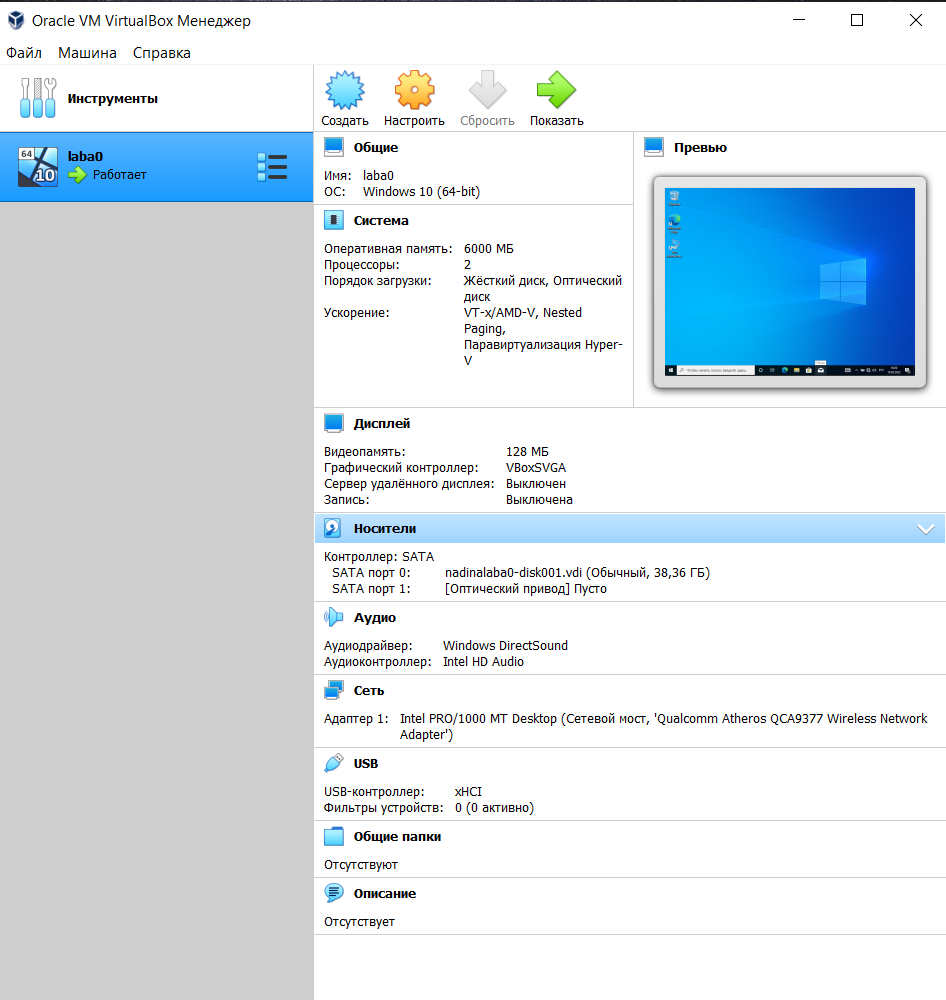The width and height of the screenshot is (946, 1000).
Task: Click the Сеть network icon
Action: coord(334,690)
